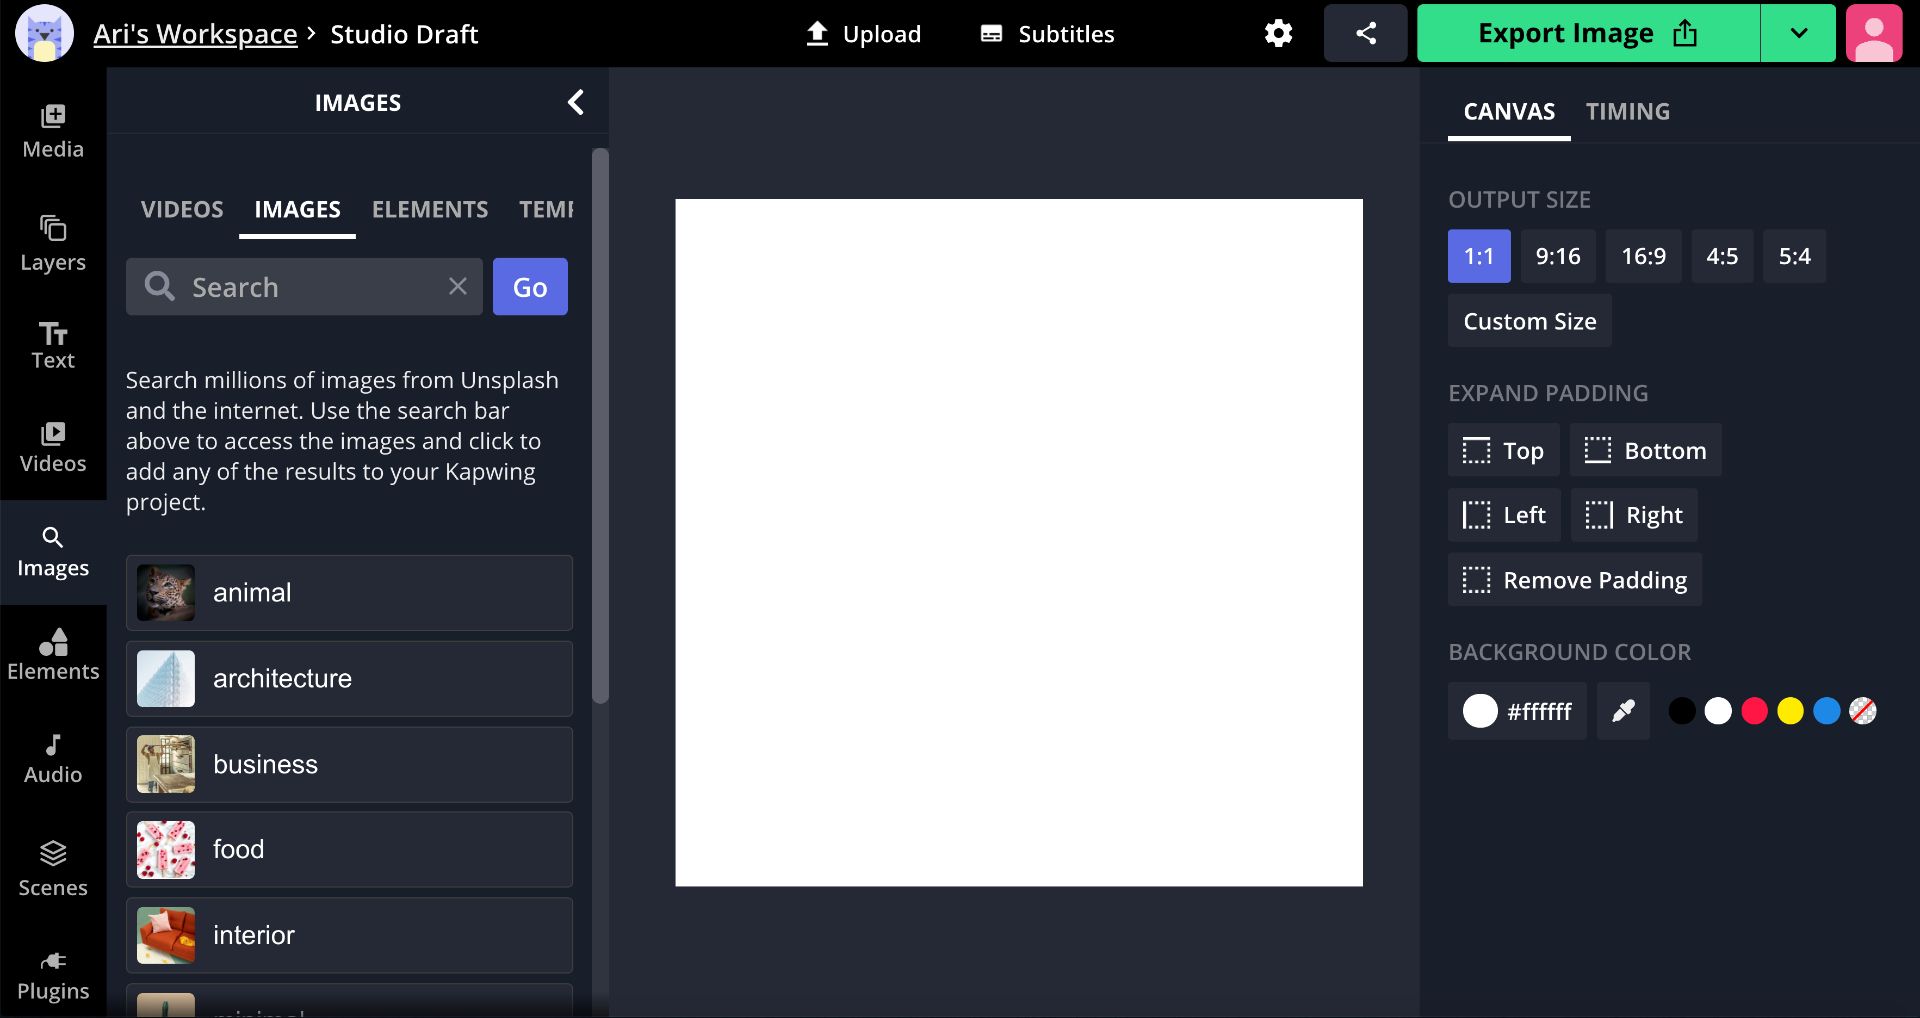The width and height of the screenshot is (1920, 1018).
Task: Select the architecture image category
Action: click(x=349, y=679)
